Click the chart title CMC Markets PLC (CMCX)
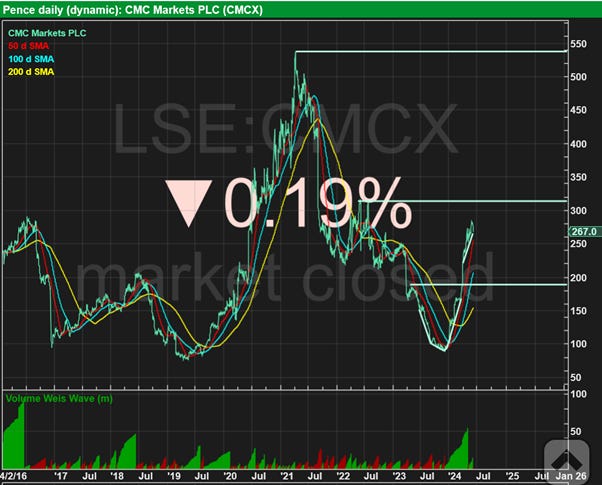This screenshot has width=602, height=485. (x=194, y=10)
